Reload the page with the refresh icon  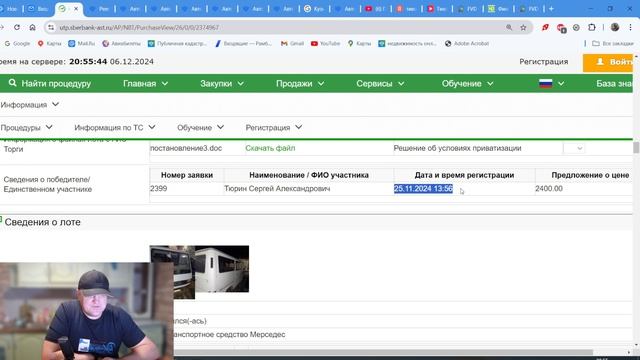pos(17,27)
